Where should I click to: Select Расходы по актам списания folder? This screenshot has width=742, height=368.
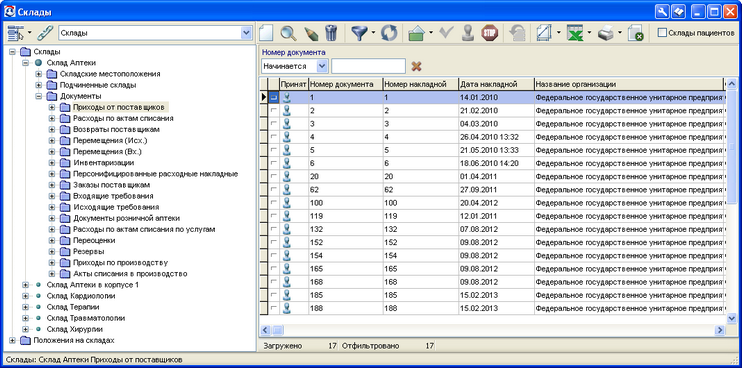click(x=123, y=118)
